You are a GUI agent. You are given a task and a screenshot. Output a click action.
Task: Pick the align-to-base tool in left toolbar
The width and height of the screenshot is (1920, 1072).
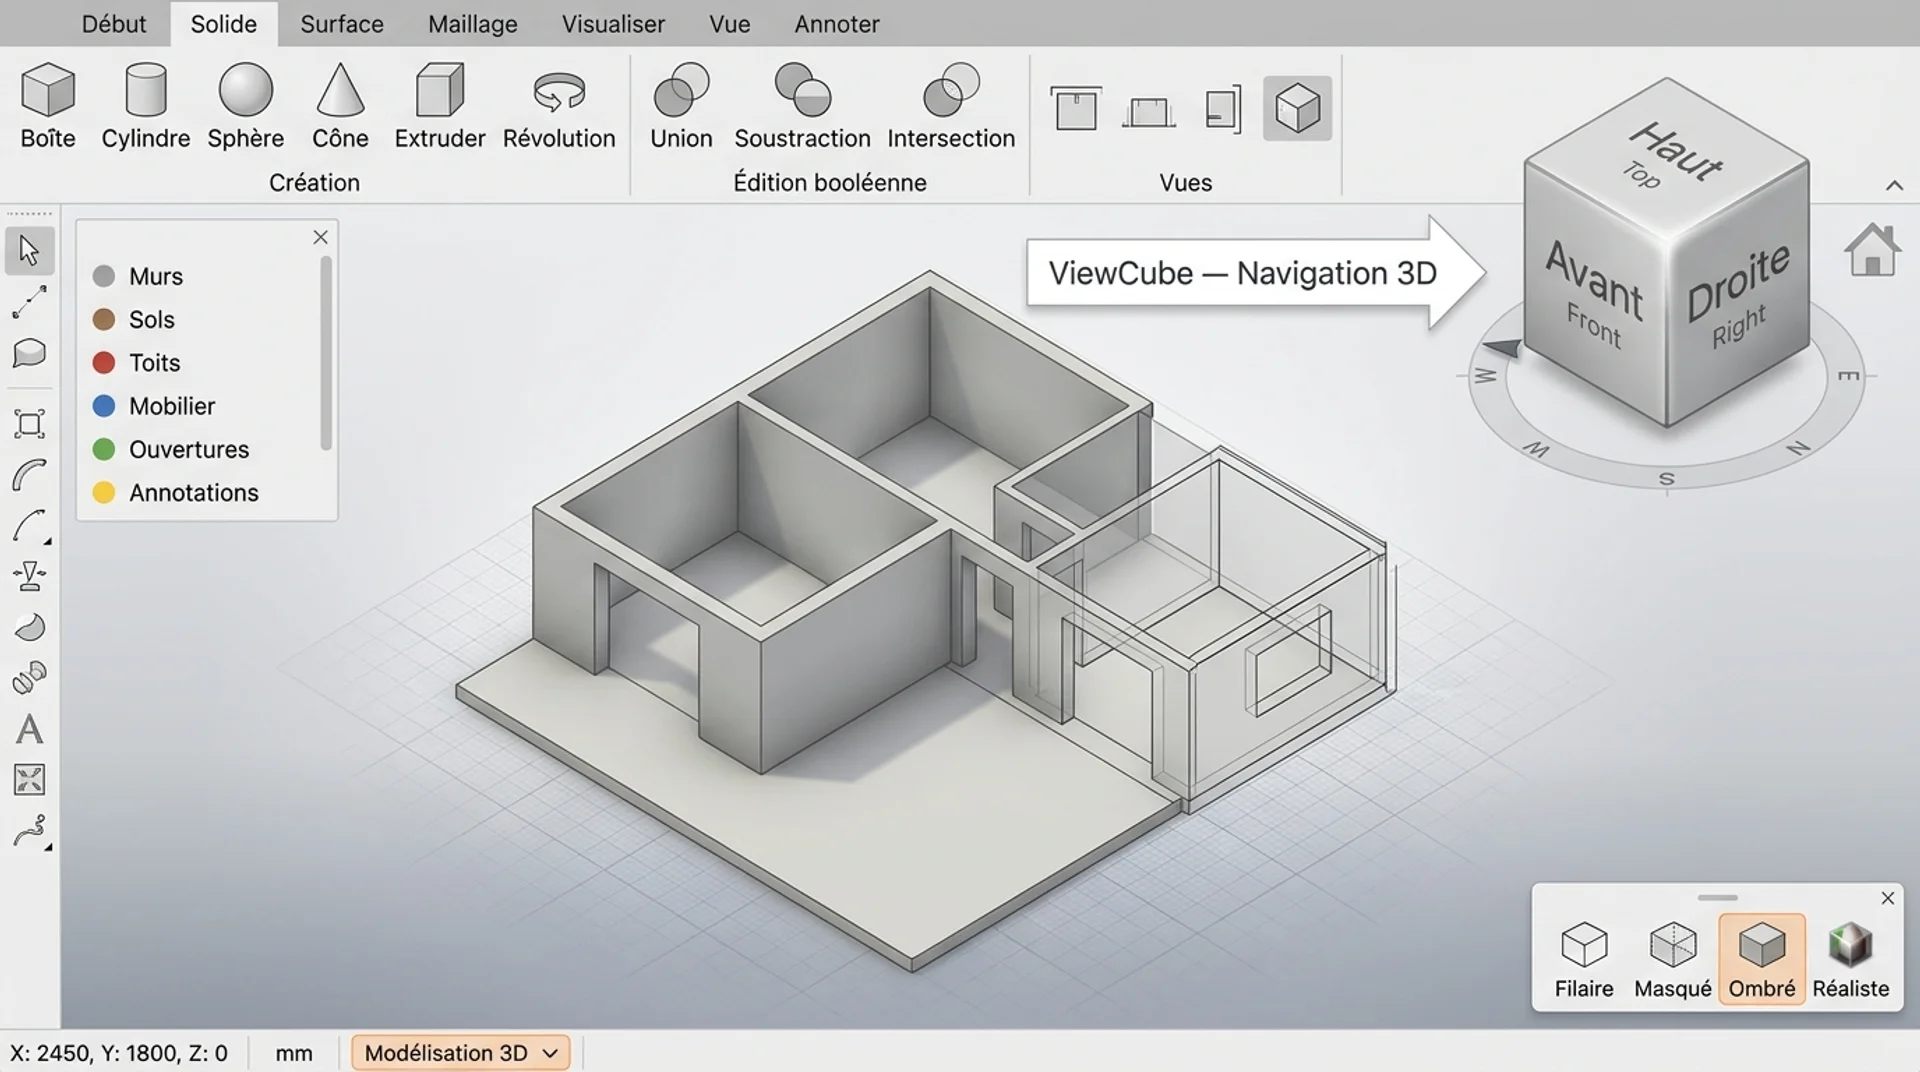[29, 576]
